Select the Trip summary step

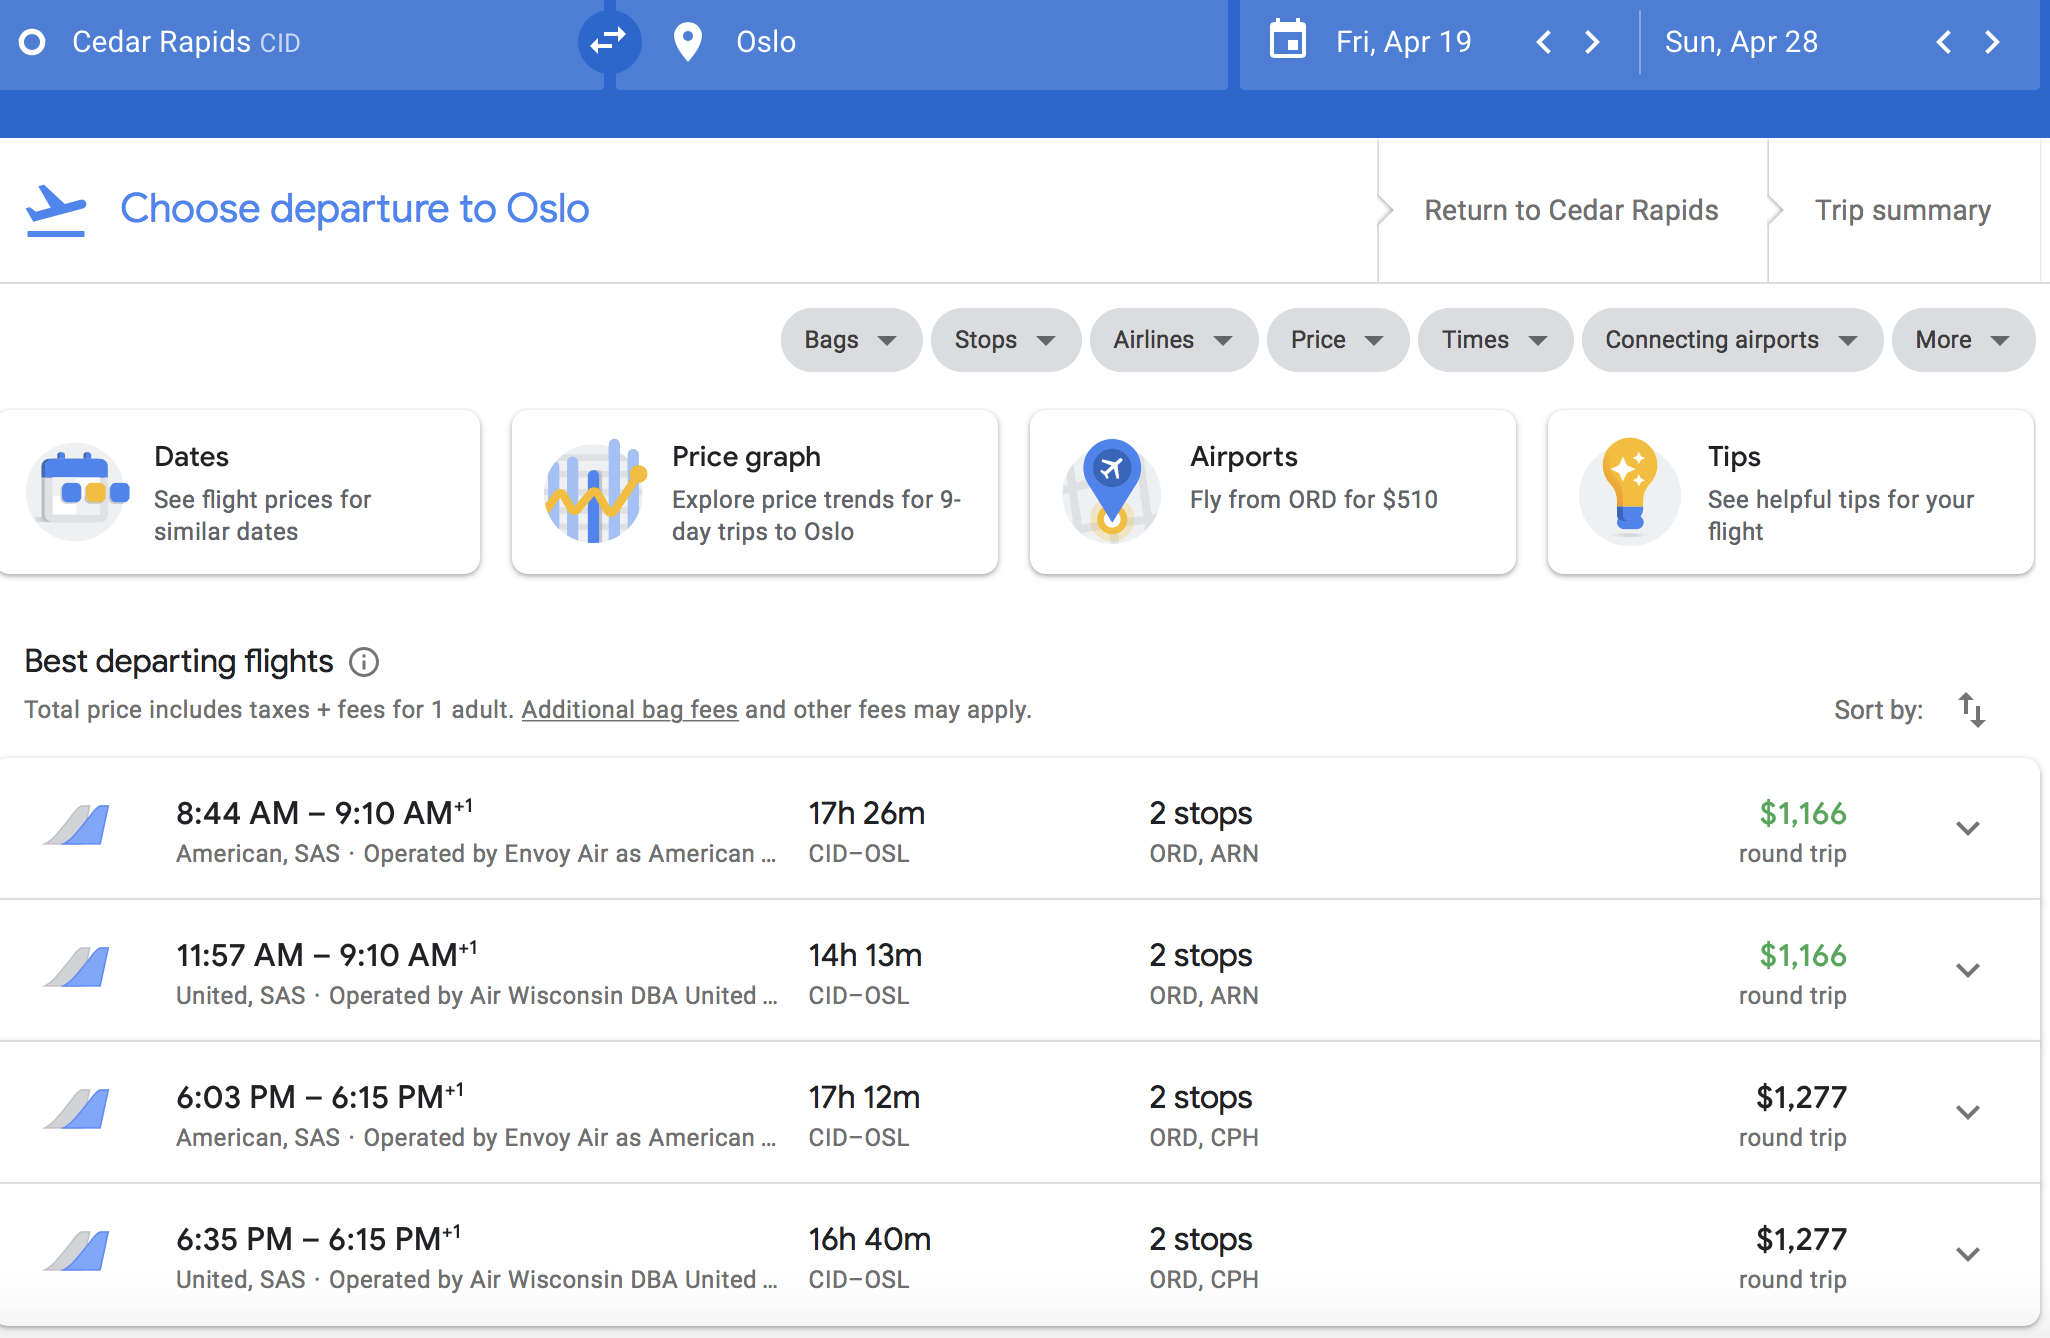coord(1902,210)
